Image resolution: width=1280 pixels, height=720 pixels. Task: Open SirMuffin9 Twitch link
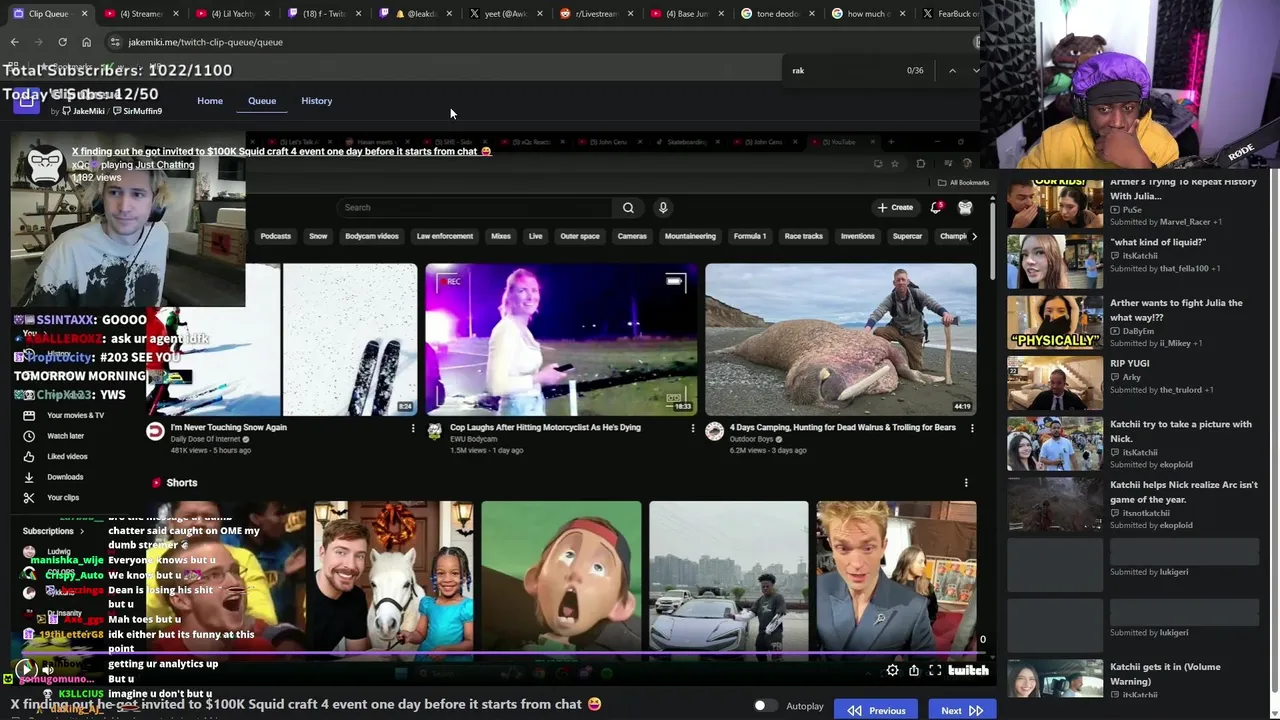tap(138, 111)
